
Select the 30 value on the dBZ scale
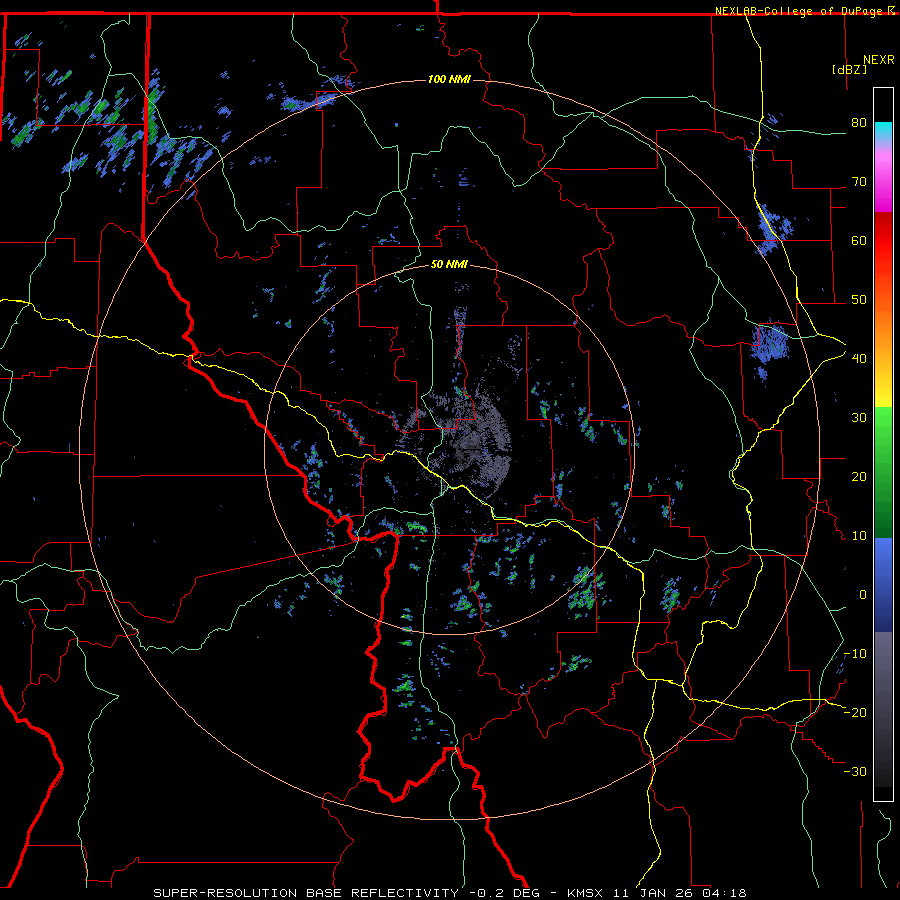click(x=859, y=418)
